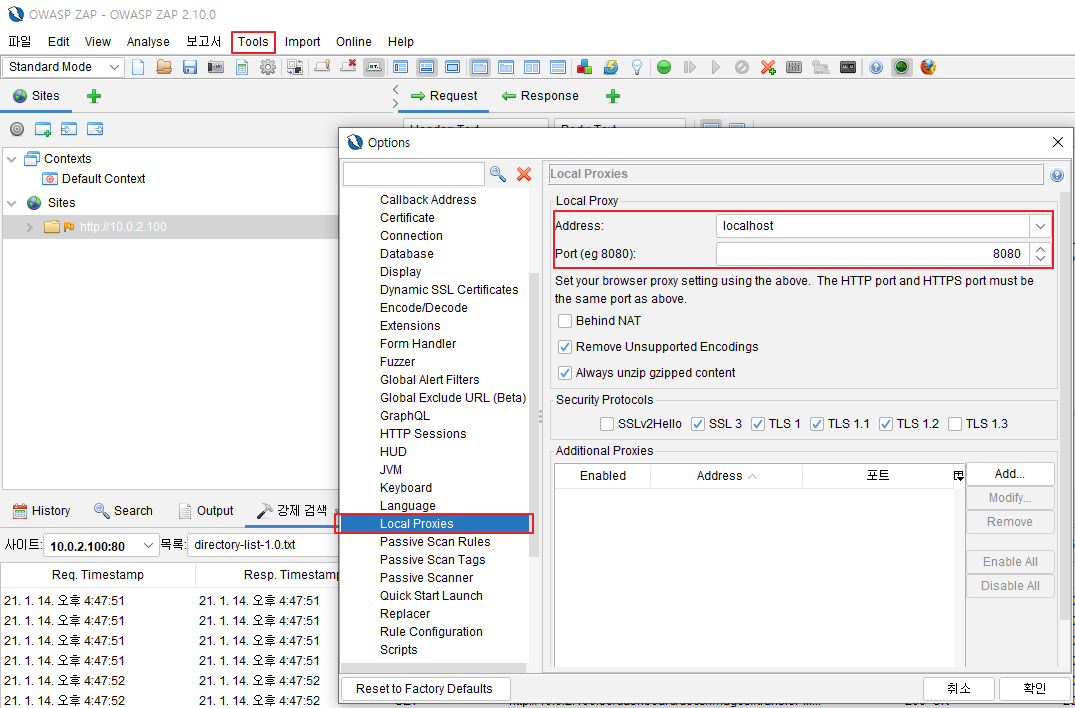Open the 보고서 menu
This screenshot has width=1075, height=708.
[204, 42]
